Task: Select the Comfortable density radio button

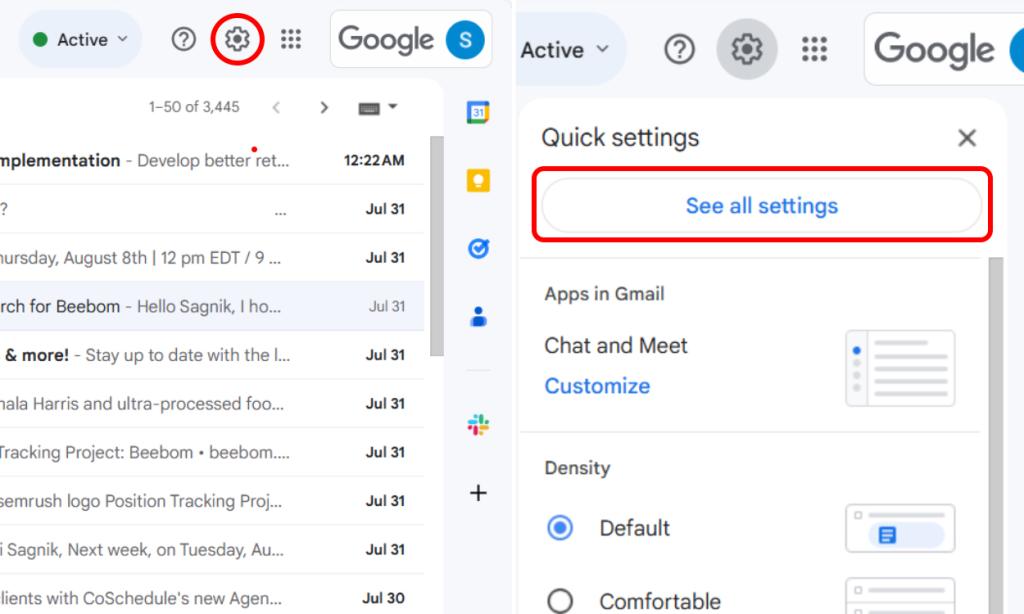Action: [560, 601]
